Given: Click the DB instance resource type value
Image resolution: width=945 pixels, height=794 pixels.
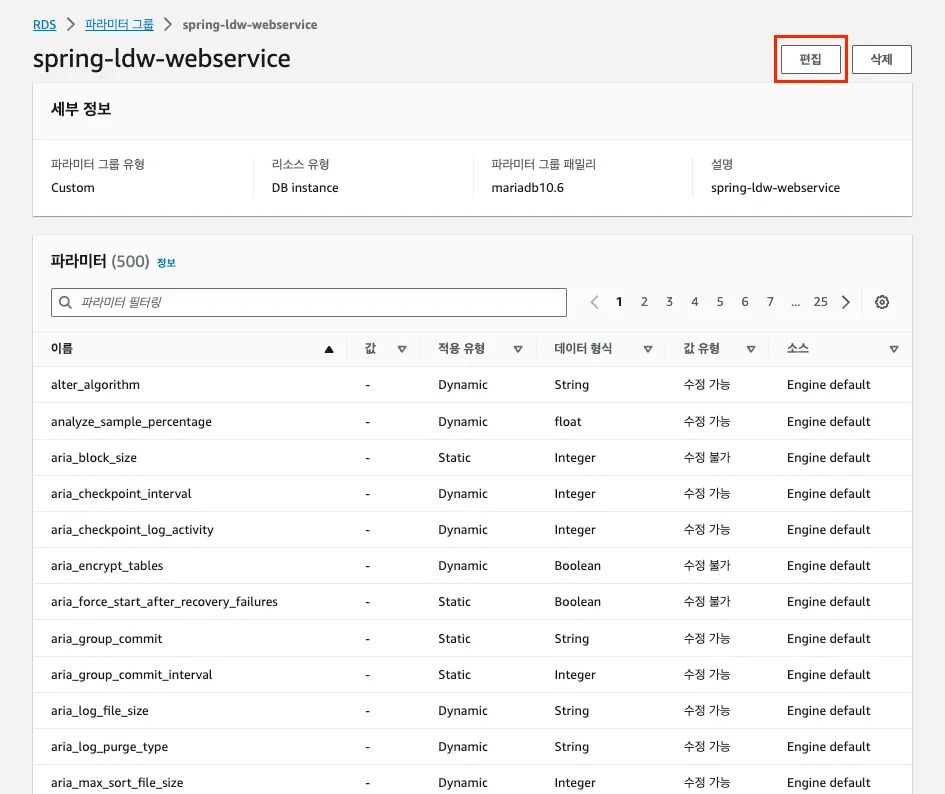Looking at the screenshot, I should (x=305, y=187).
